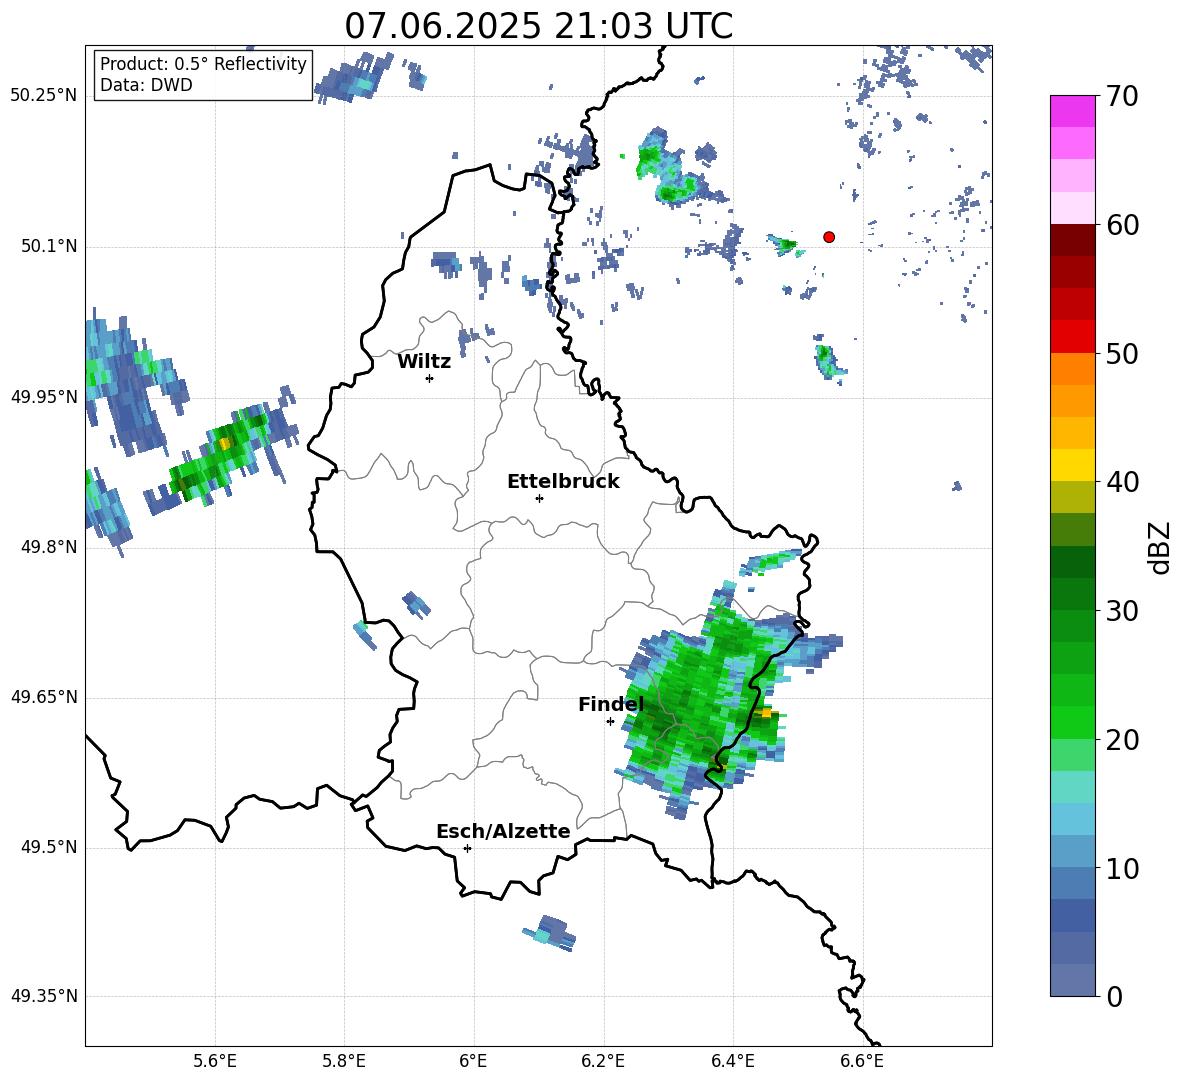Click the 5.6°E longitude label

[x=214, y=1061]
